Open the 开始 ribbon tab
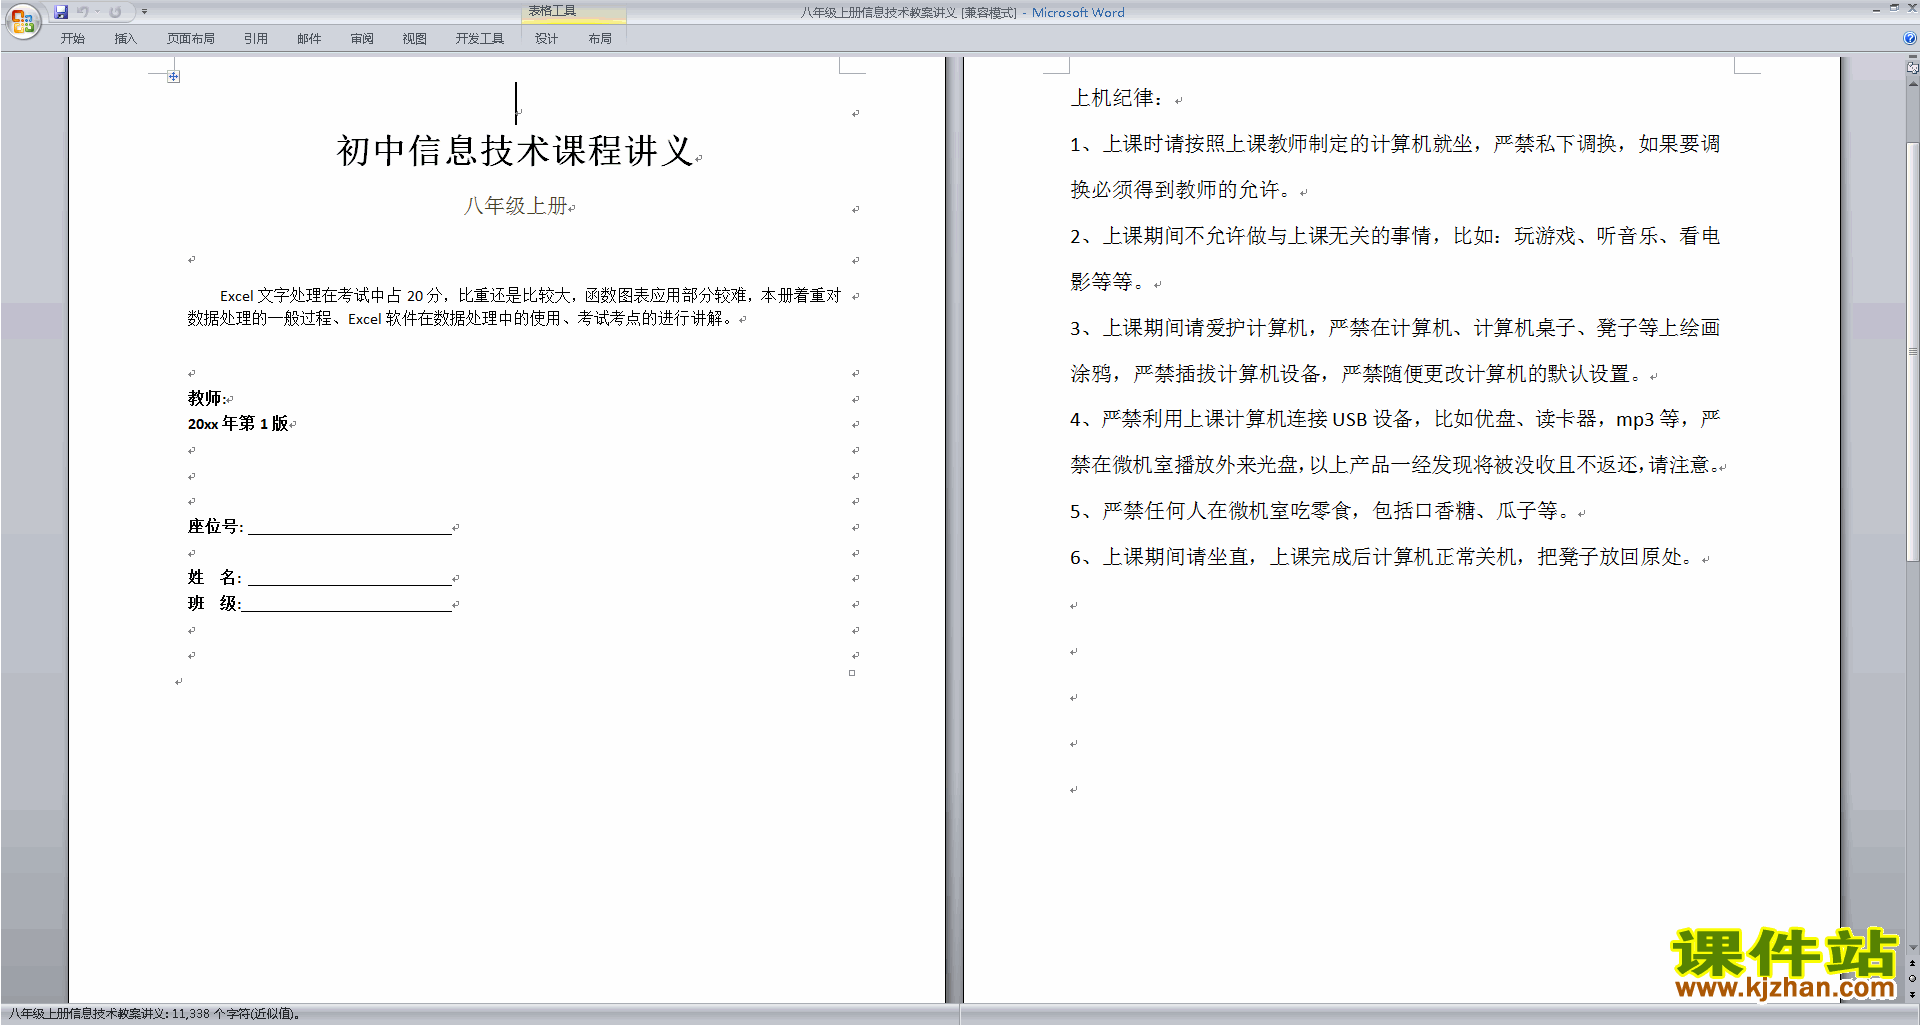This screenshot has height=1025, width=1920. pyautogui.click(x=73, y=38)
